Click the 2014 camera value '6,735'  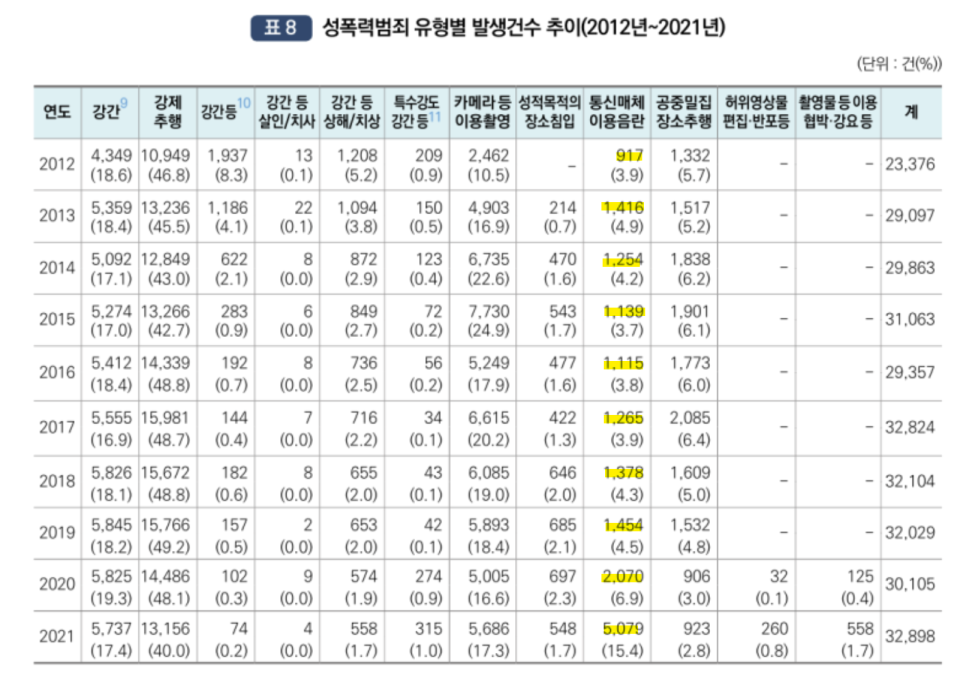tap(489, 260)
